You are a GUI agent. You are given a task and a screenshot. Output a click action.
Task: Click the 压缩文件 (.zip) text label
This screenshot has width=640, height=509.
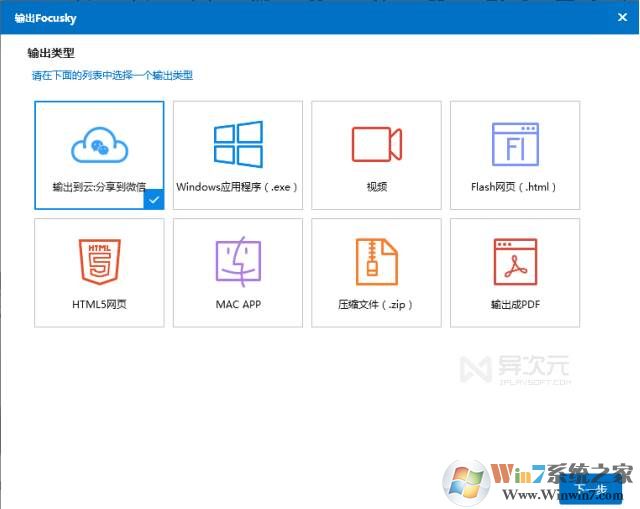tap(376, 304)
